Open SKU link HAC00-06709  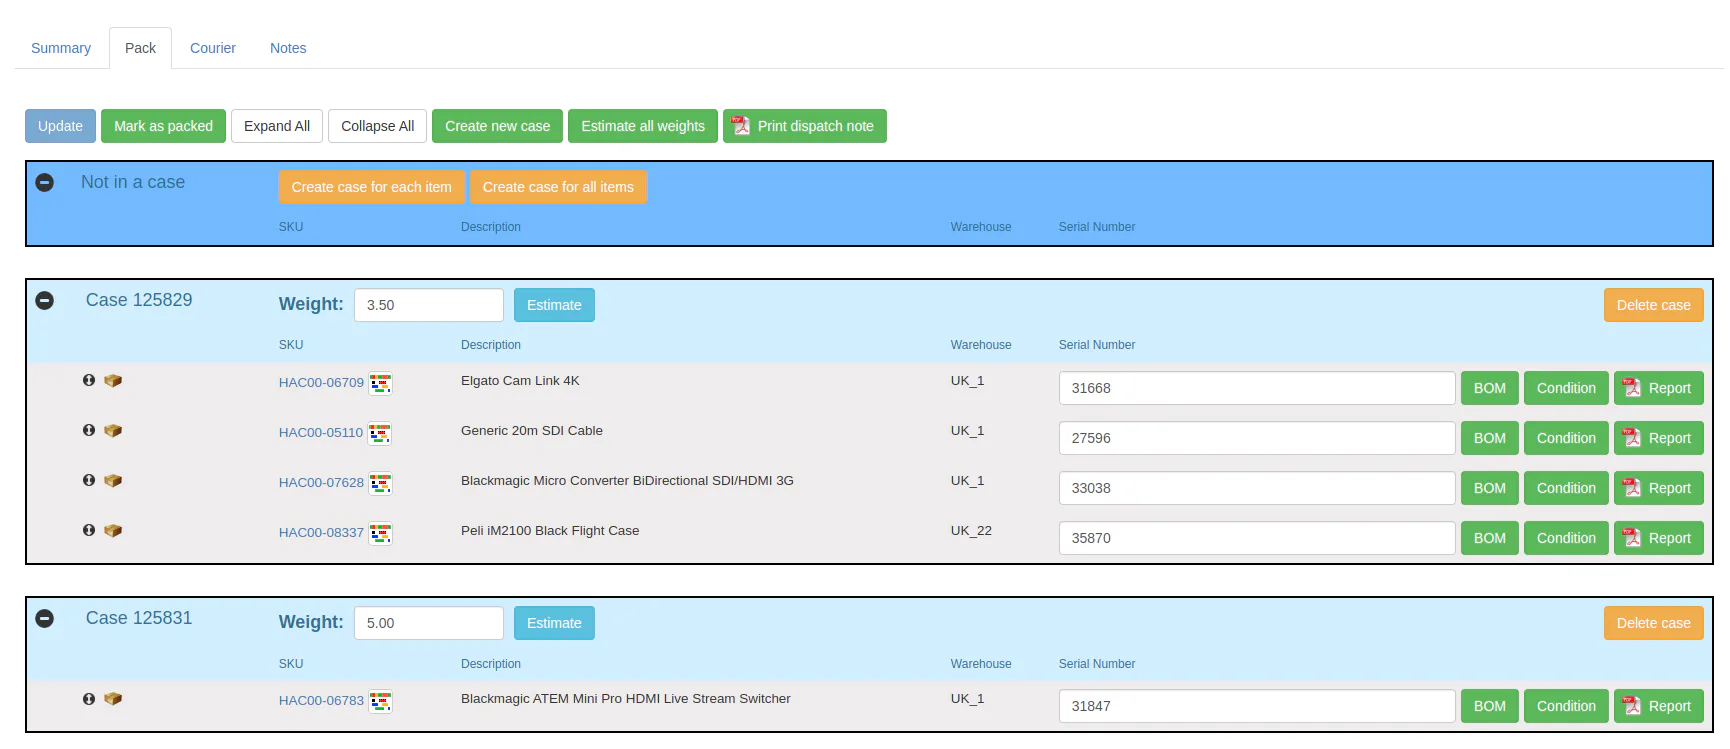coord(321,383)
